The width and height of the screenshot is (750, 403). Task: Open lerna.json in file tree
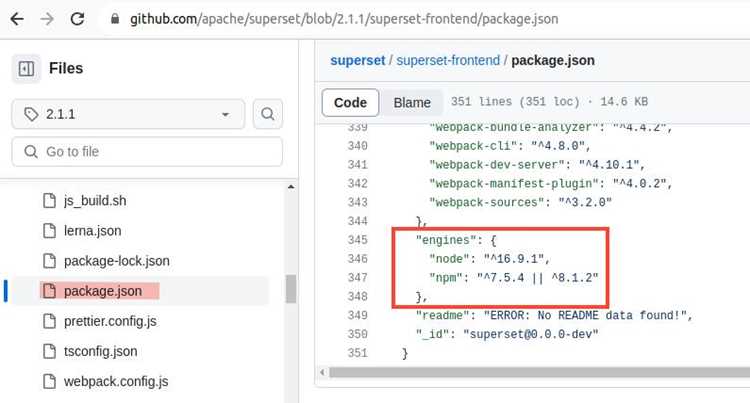92,231
